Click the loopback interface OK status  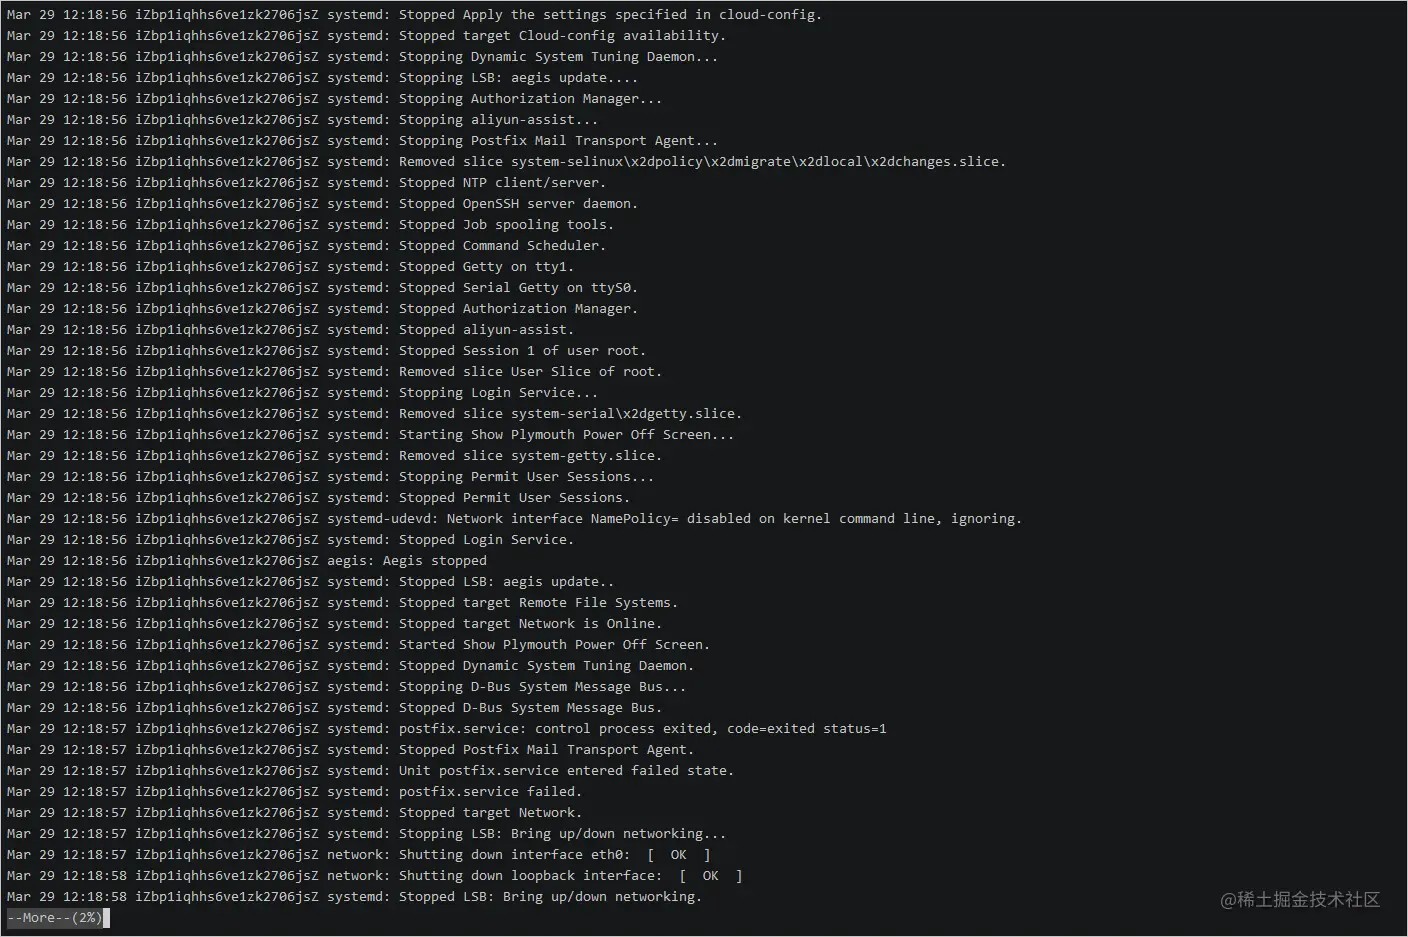[x=710, y=875]
